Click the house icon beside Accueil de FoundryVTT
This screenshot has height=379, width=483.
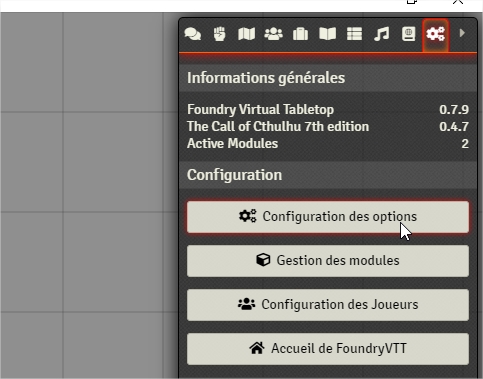click(x=257, y=348)
